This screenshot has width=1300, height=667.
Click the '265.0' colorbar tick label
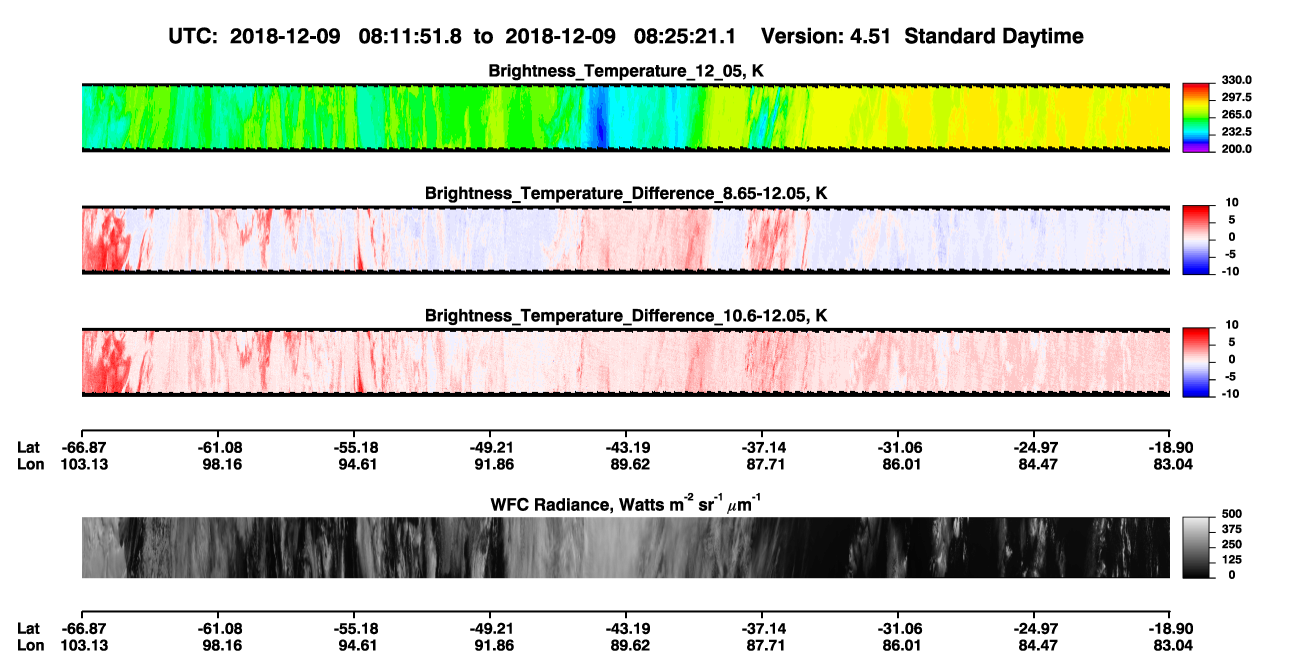[1235, 115]
